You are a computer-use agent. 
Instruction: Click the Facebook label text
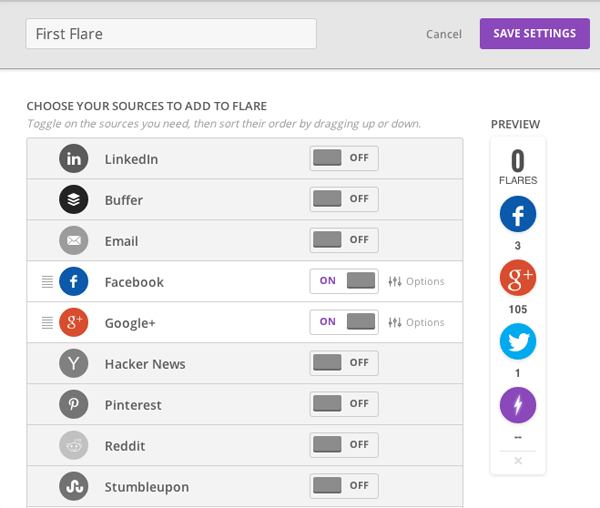(134, 282)
